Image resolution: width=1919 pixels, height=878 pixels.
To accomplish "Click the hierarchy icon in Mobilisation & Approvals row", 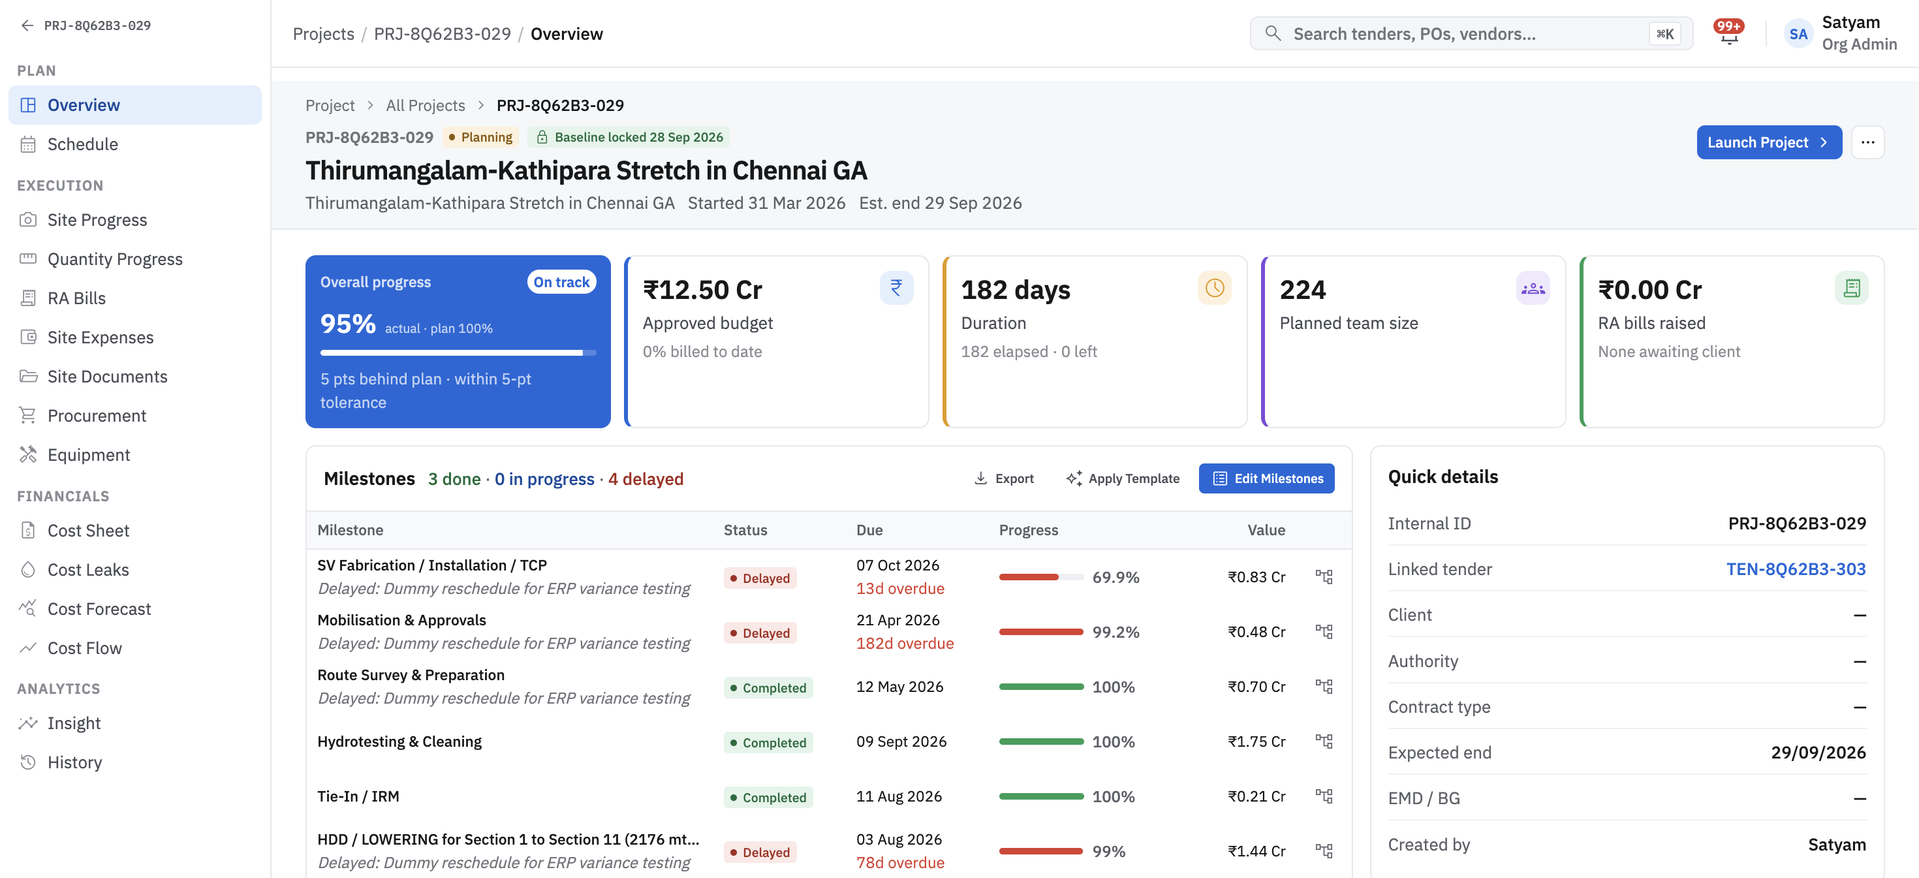I will pyautogui.click(x=1324, y=632).
